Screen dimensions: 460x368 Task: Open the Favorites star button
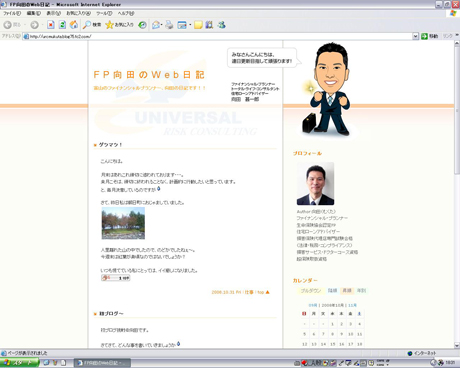(x=119, y=25)
